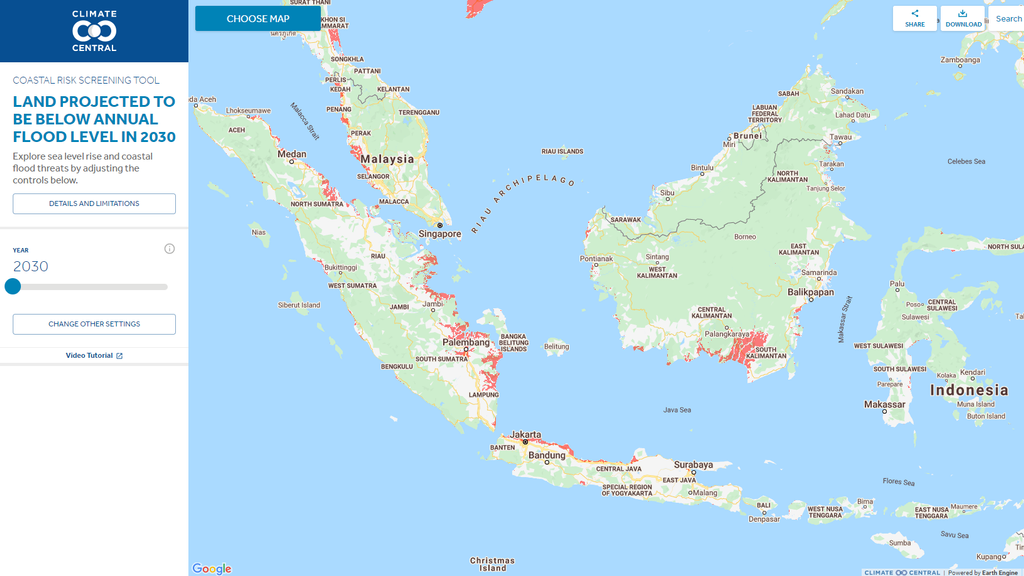This screenshot has width=1024, height=576.
Task: Click the Christmas Island label
Action: [492, 564]
